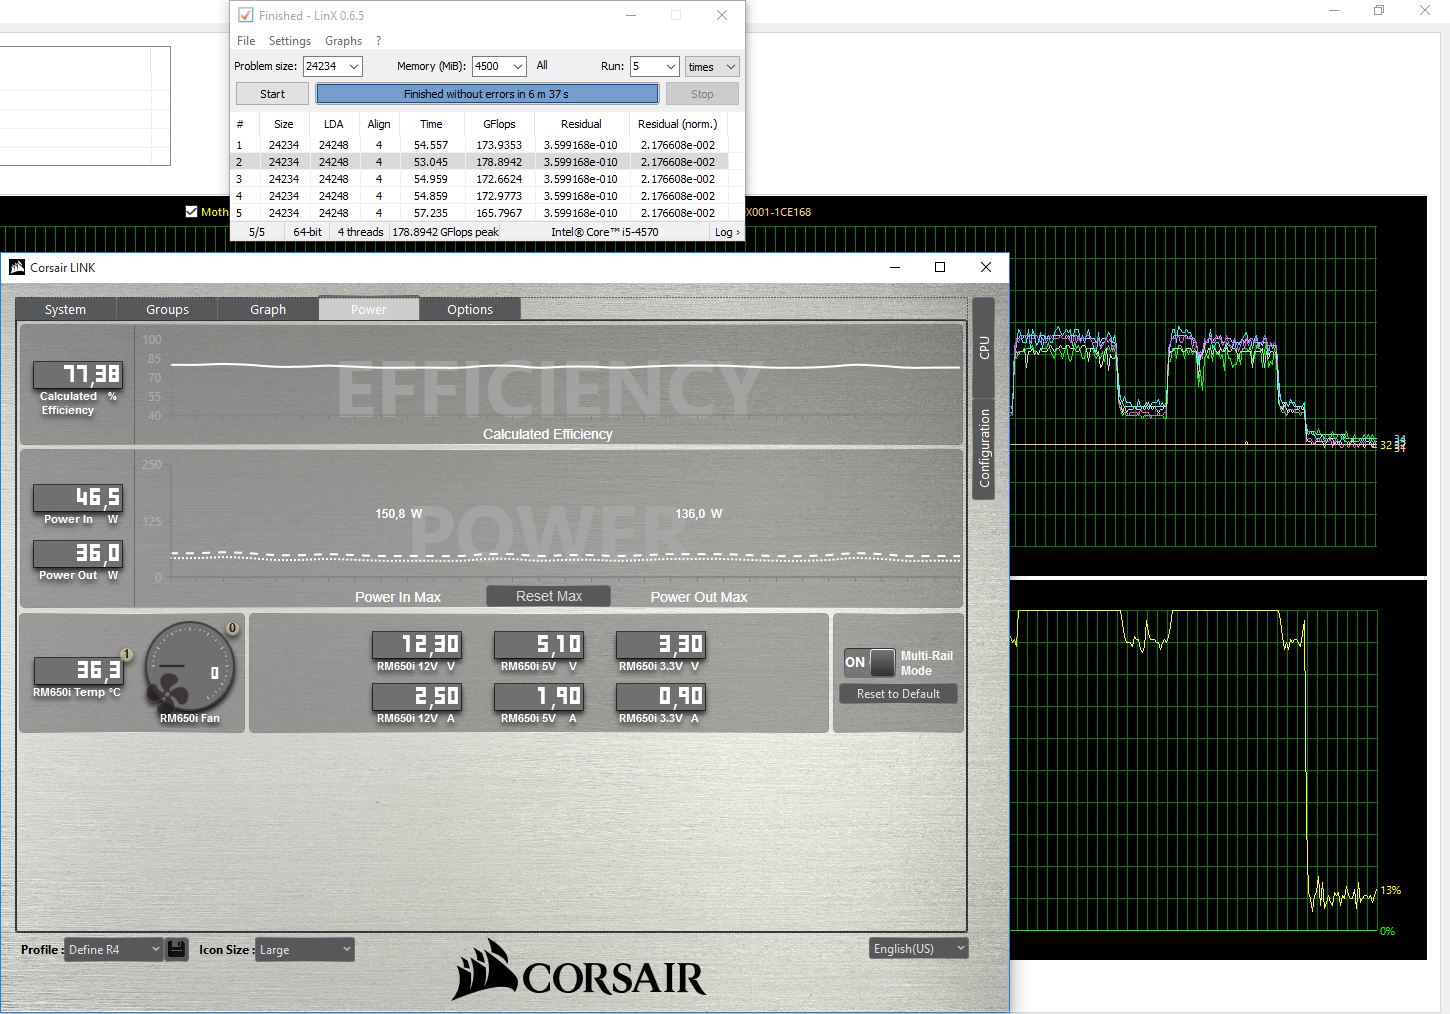The height and width of the screenshot is (1014, 1450).
Task: Click the RM650i 12V voltage readout
Action: 416,644
